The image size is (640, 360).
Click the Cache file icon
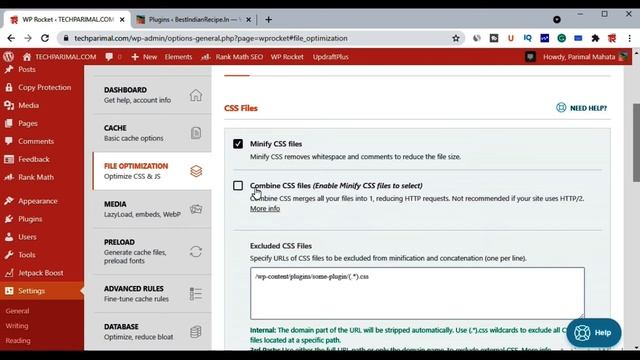tap(196, 133)
